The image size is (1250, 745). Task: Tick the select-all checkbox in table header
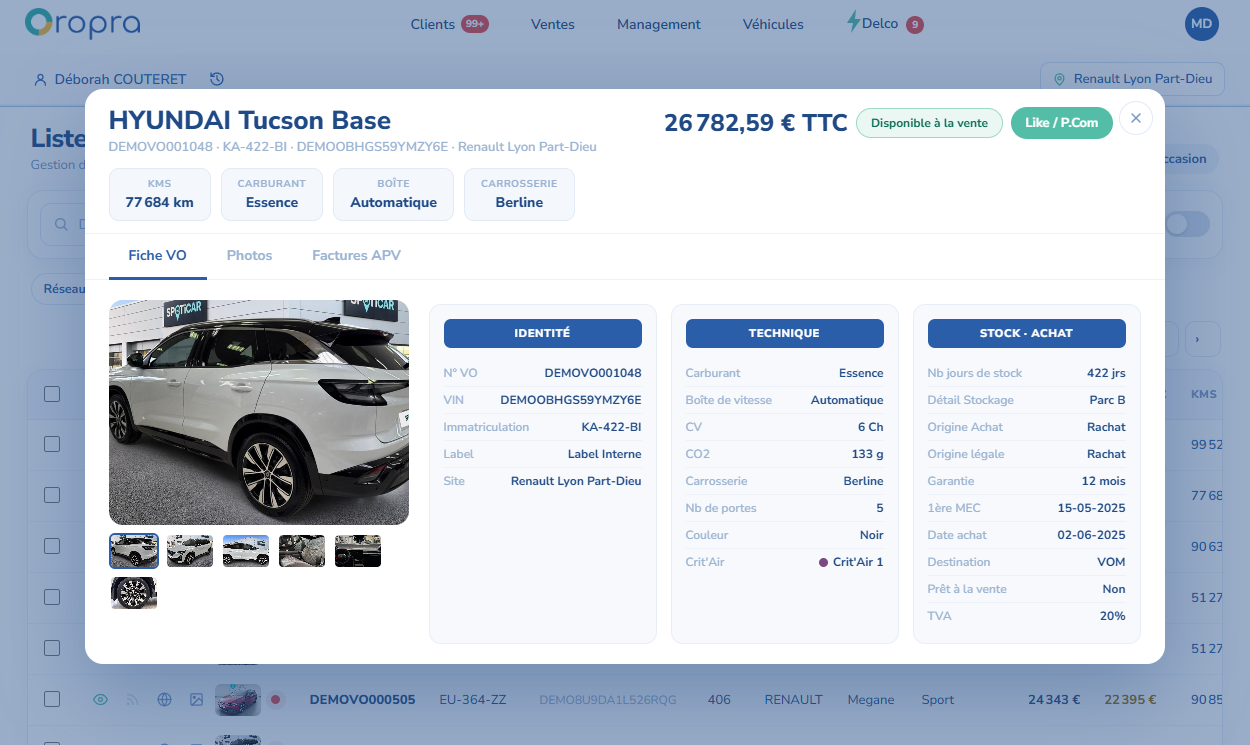52,394
